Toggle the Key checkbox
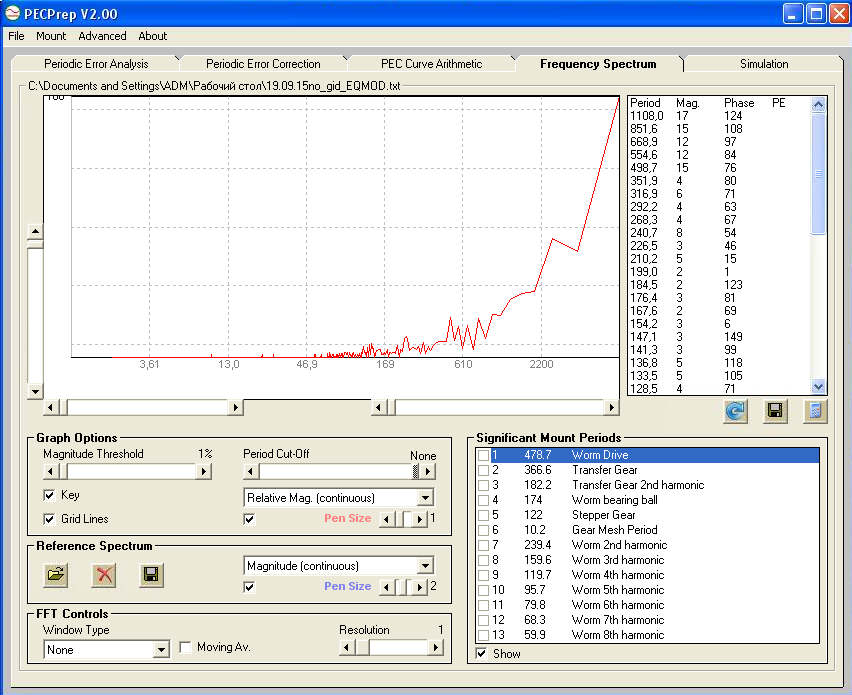This screenshot has height=695, width=852. (x=49, y=495)
